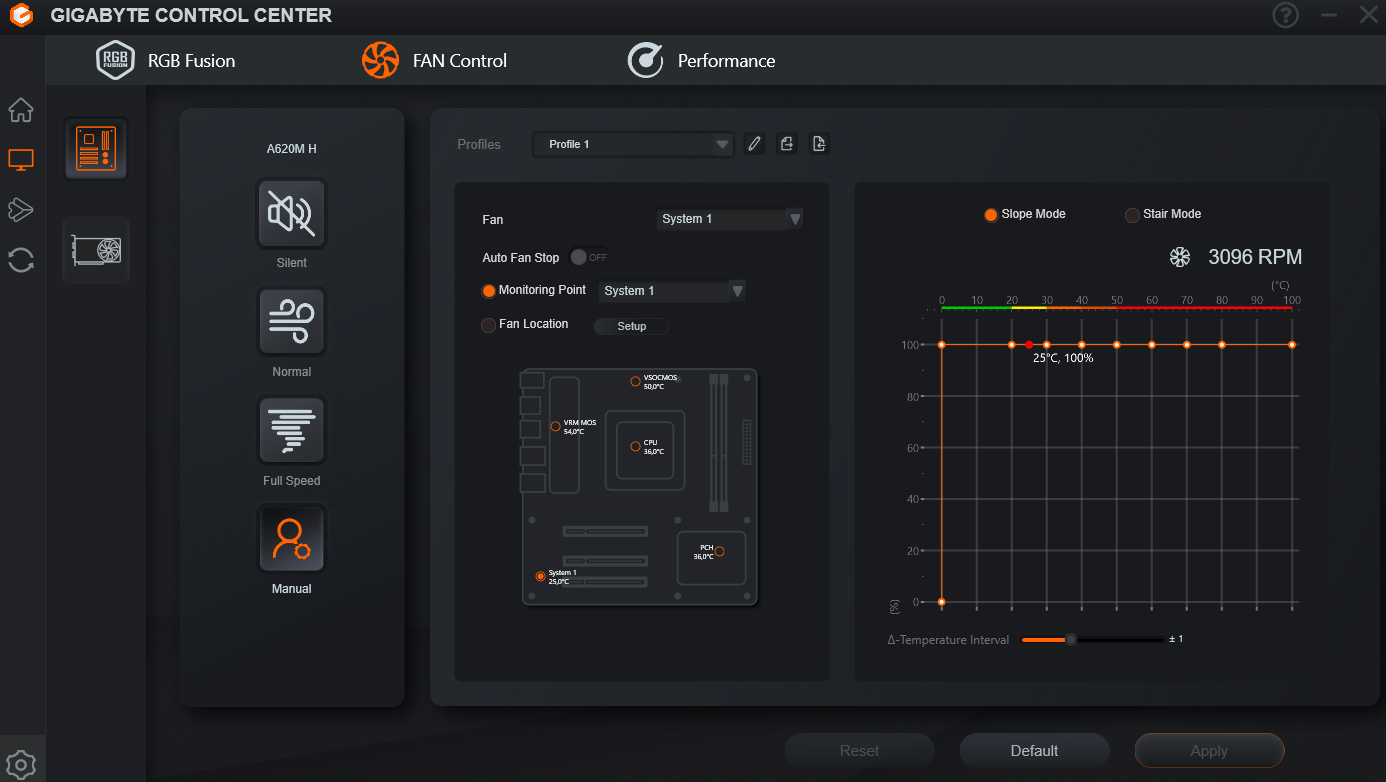The image size is (1386, 782).
Task: Activate the Normal fan preset icon
Action: [x=292, y=322]
